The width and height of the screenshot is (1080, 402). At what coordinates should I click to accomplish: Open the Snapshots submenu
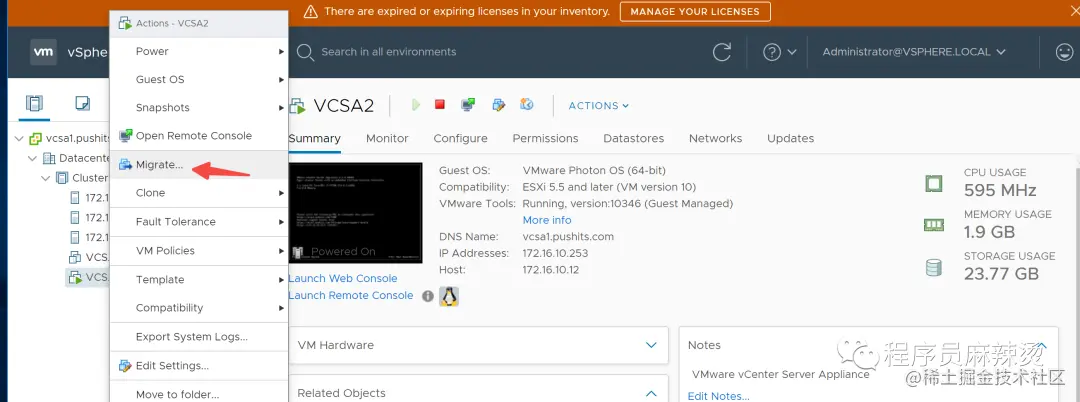[199, 107]
